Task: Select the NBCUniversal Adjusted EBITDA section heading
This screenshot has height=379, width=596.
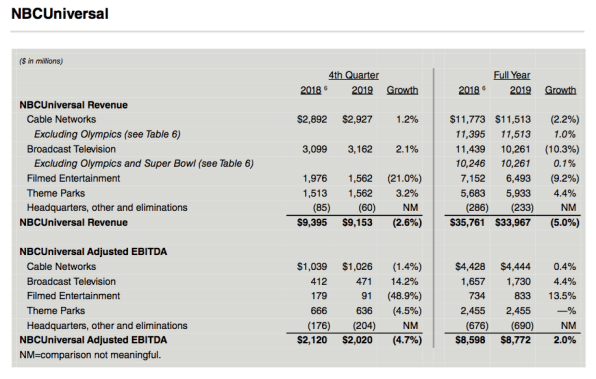Action: [93, 252]
